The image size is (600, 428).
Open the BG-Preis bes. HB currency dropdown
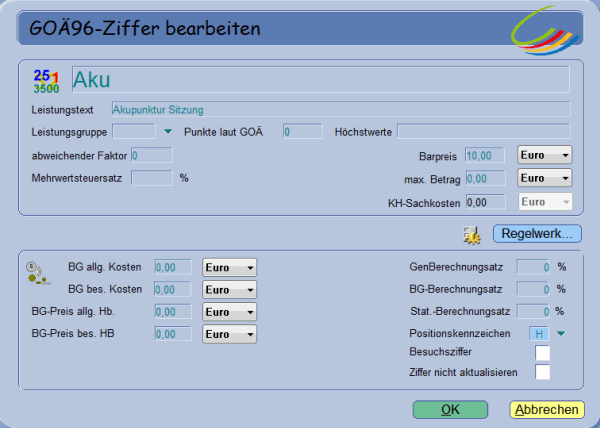click(x=229, y=333)
